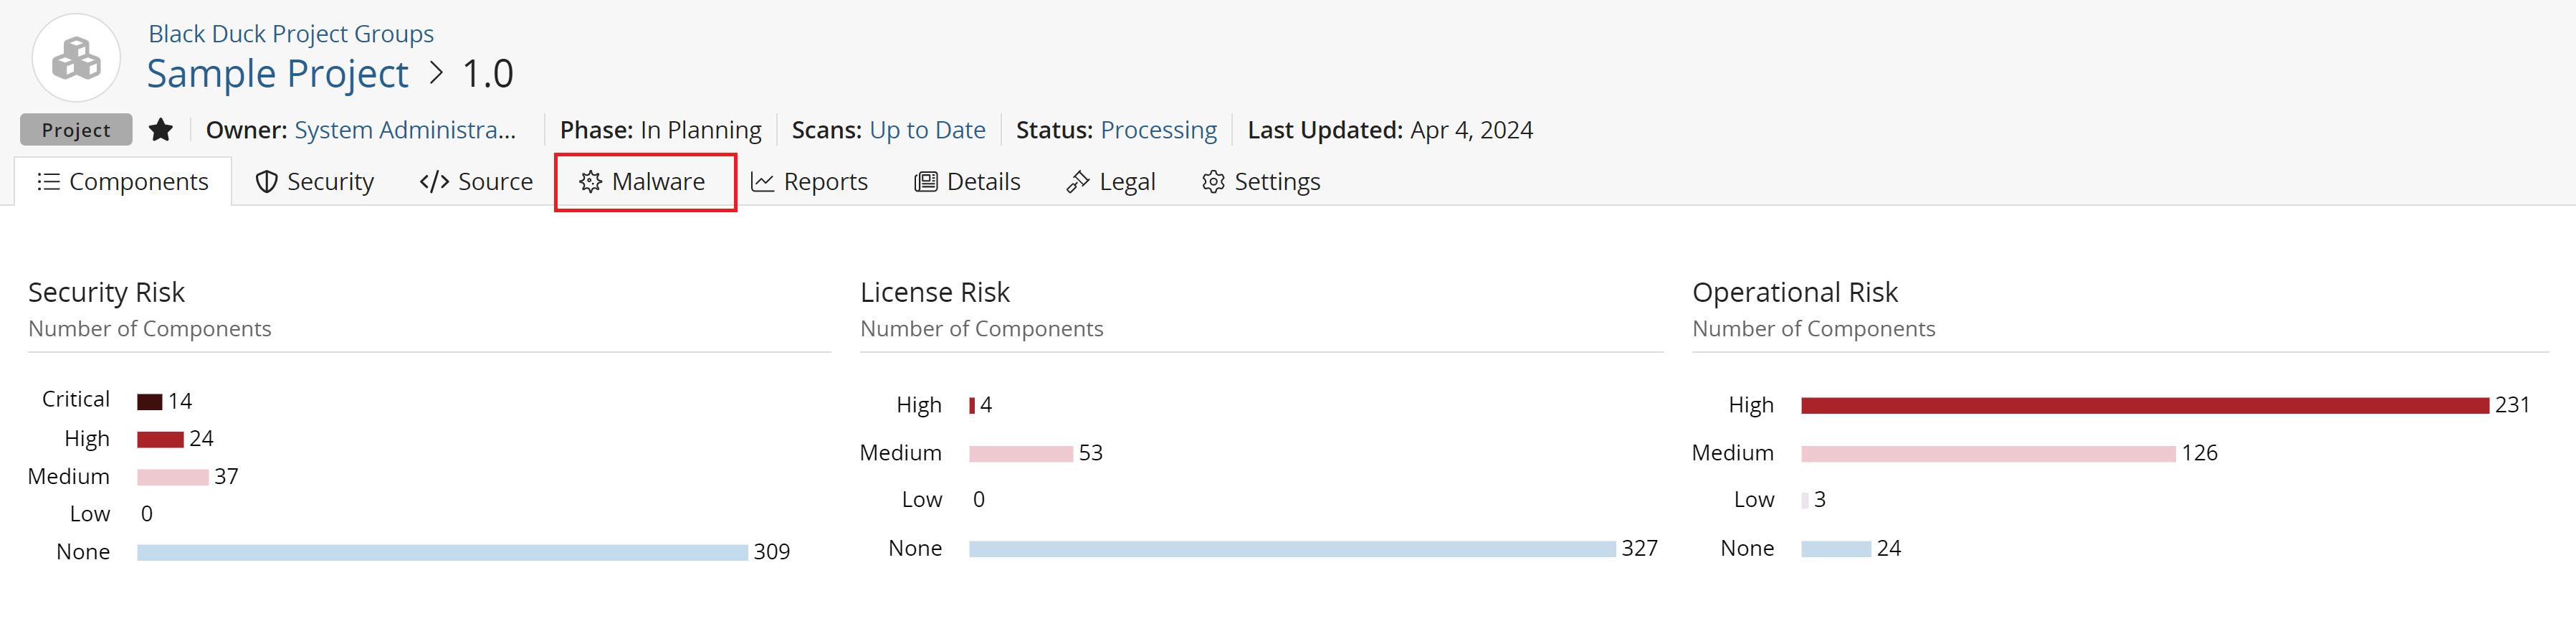Switch to the Reports tab
Viewport: 2576px width, 621px height.
point(809,181)
